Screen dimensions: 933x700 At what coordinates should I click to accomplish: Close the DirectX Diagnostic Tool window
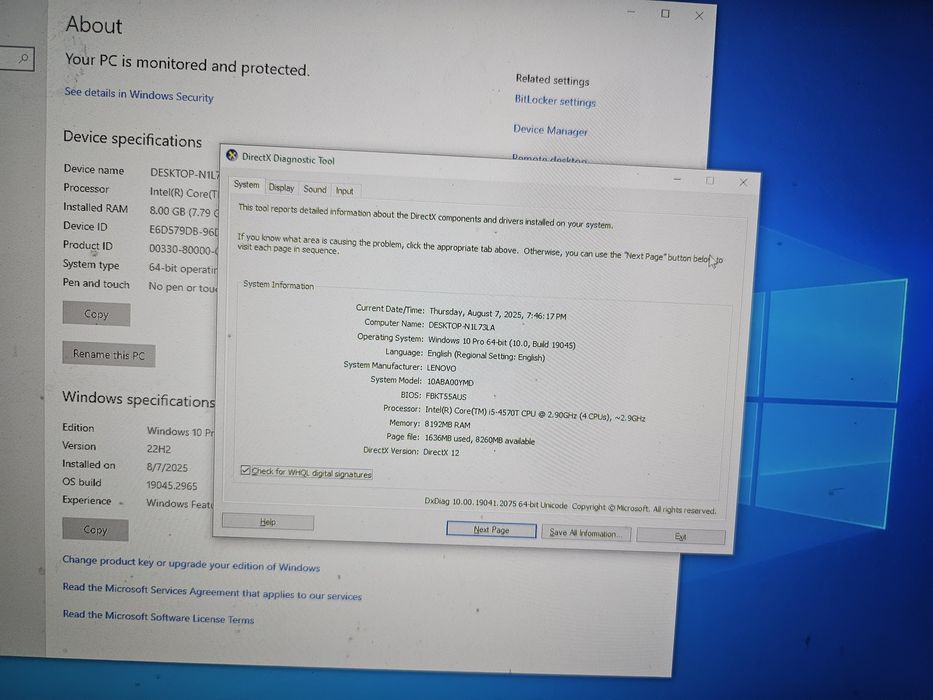(743, 182)
